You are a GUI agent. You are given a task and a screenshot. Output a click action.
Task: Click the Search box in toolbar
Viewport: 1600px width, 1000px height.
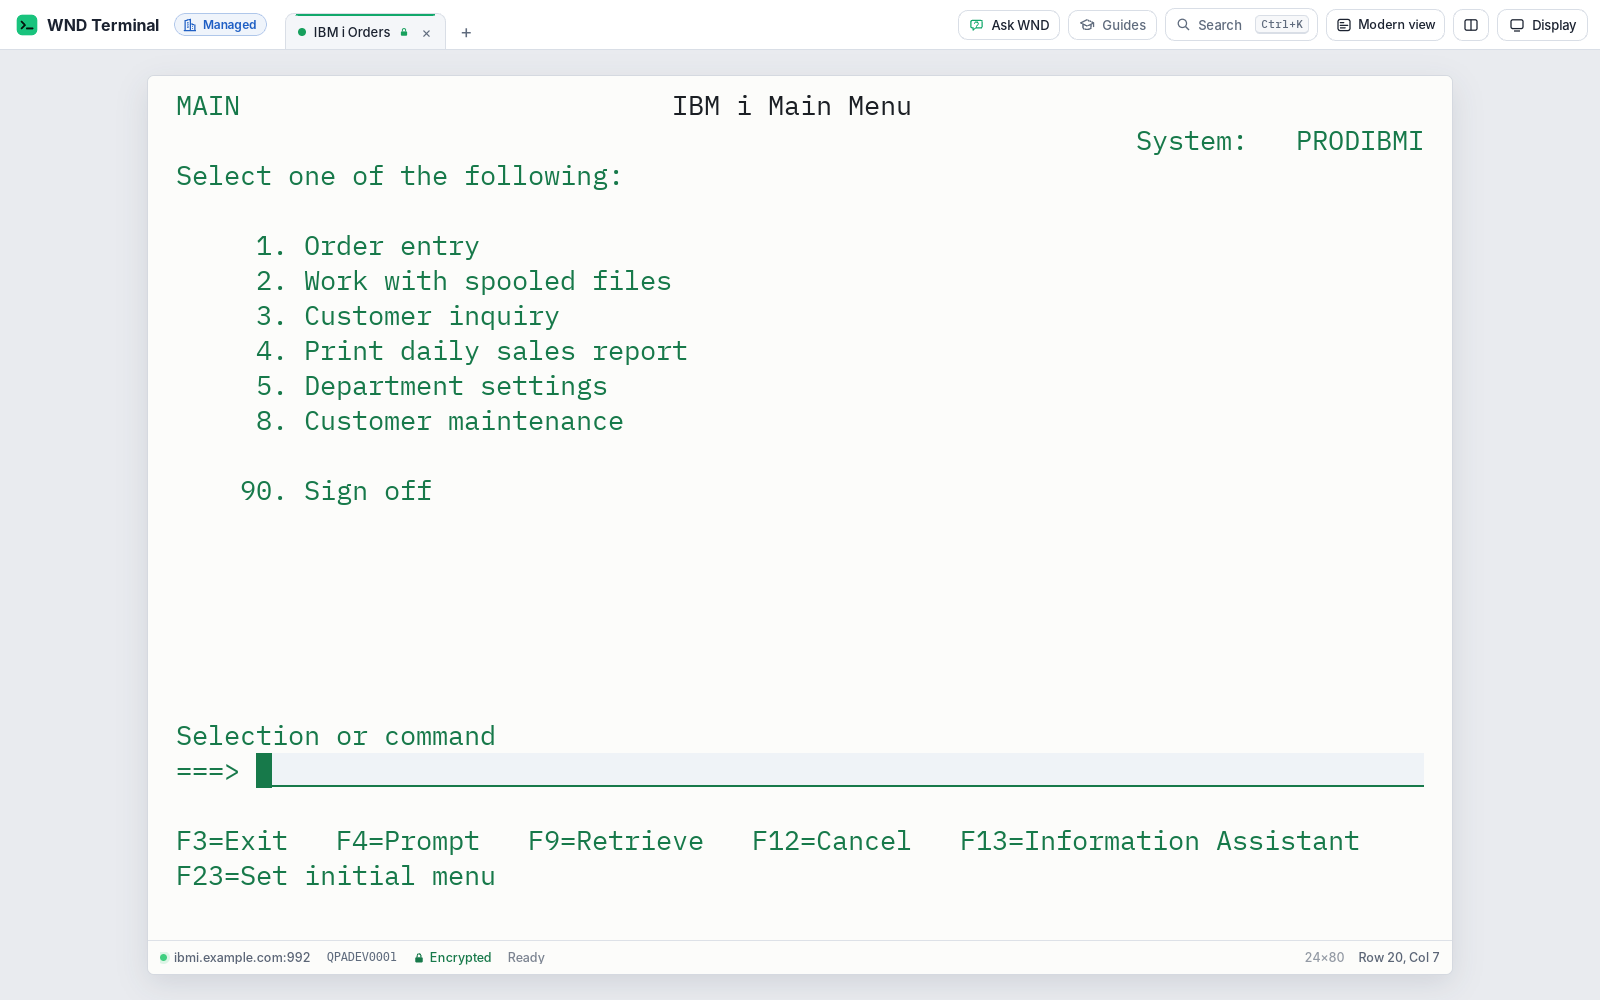[1241, 25]
